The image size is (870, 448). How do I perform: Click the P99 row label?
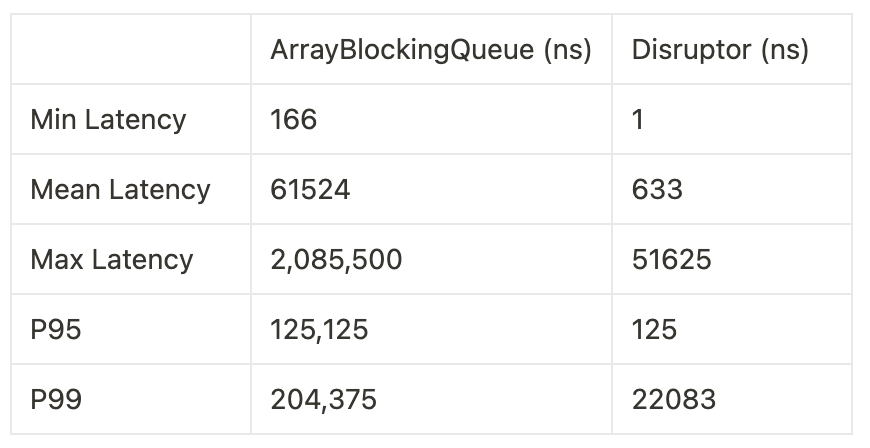(x=56, y=400)
